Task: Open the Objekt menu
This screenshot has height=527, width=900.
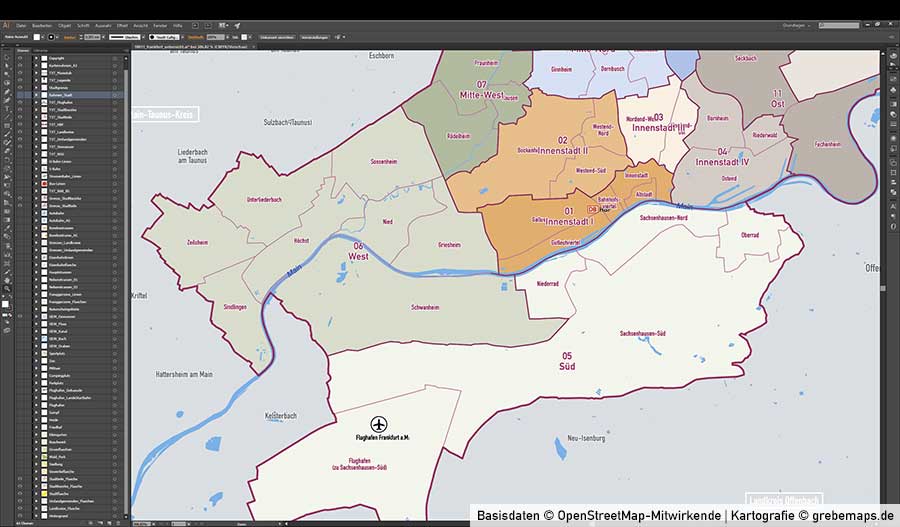Action: [x=64, y=25]
